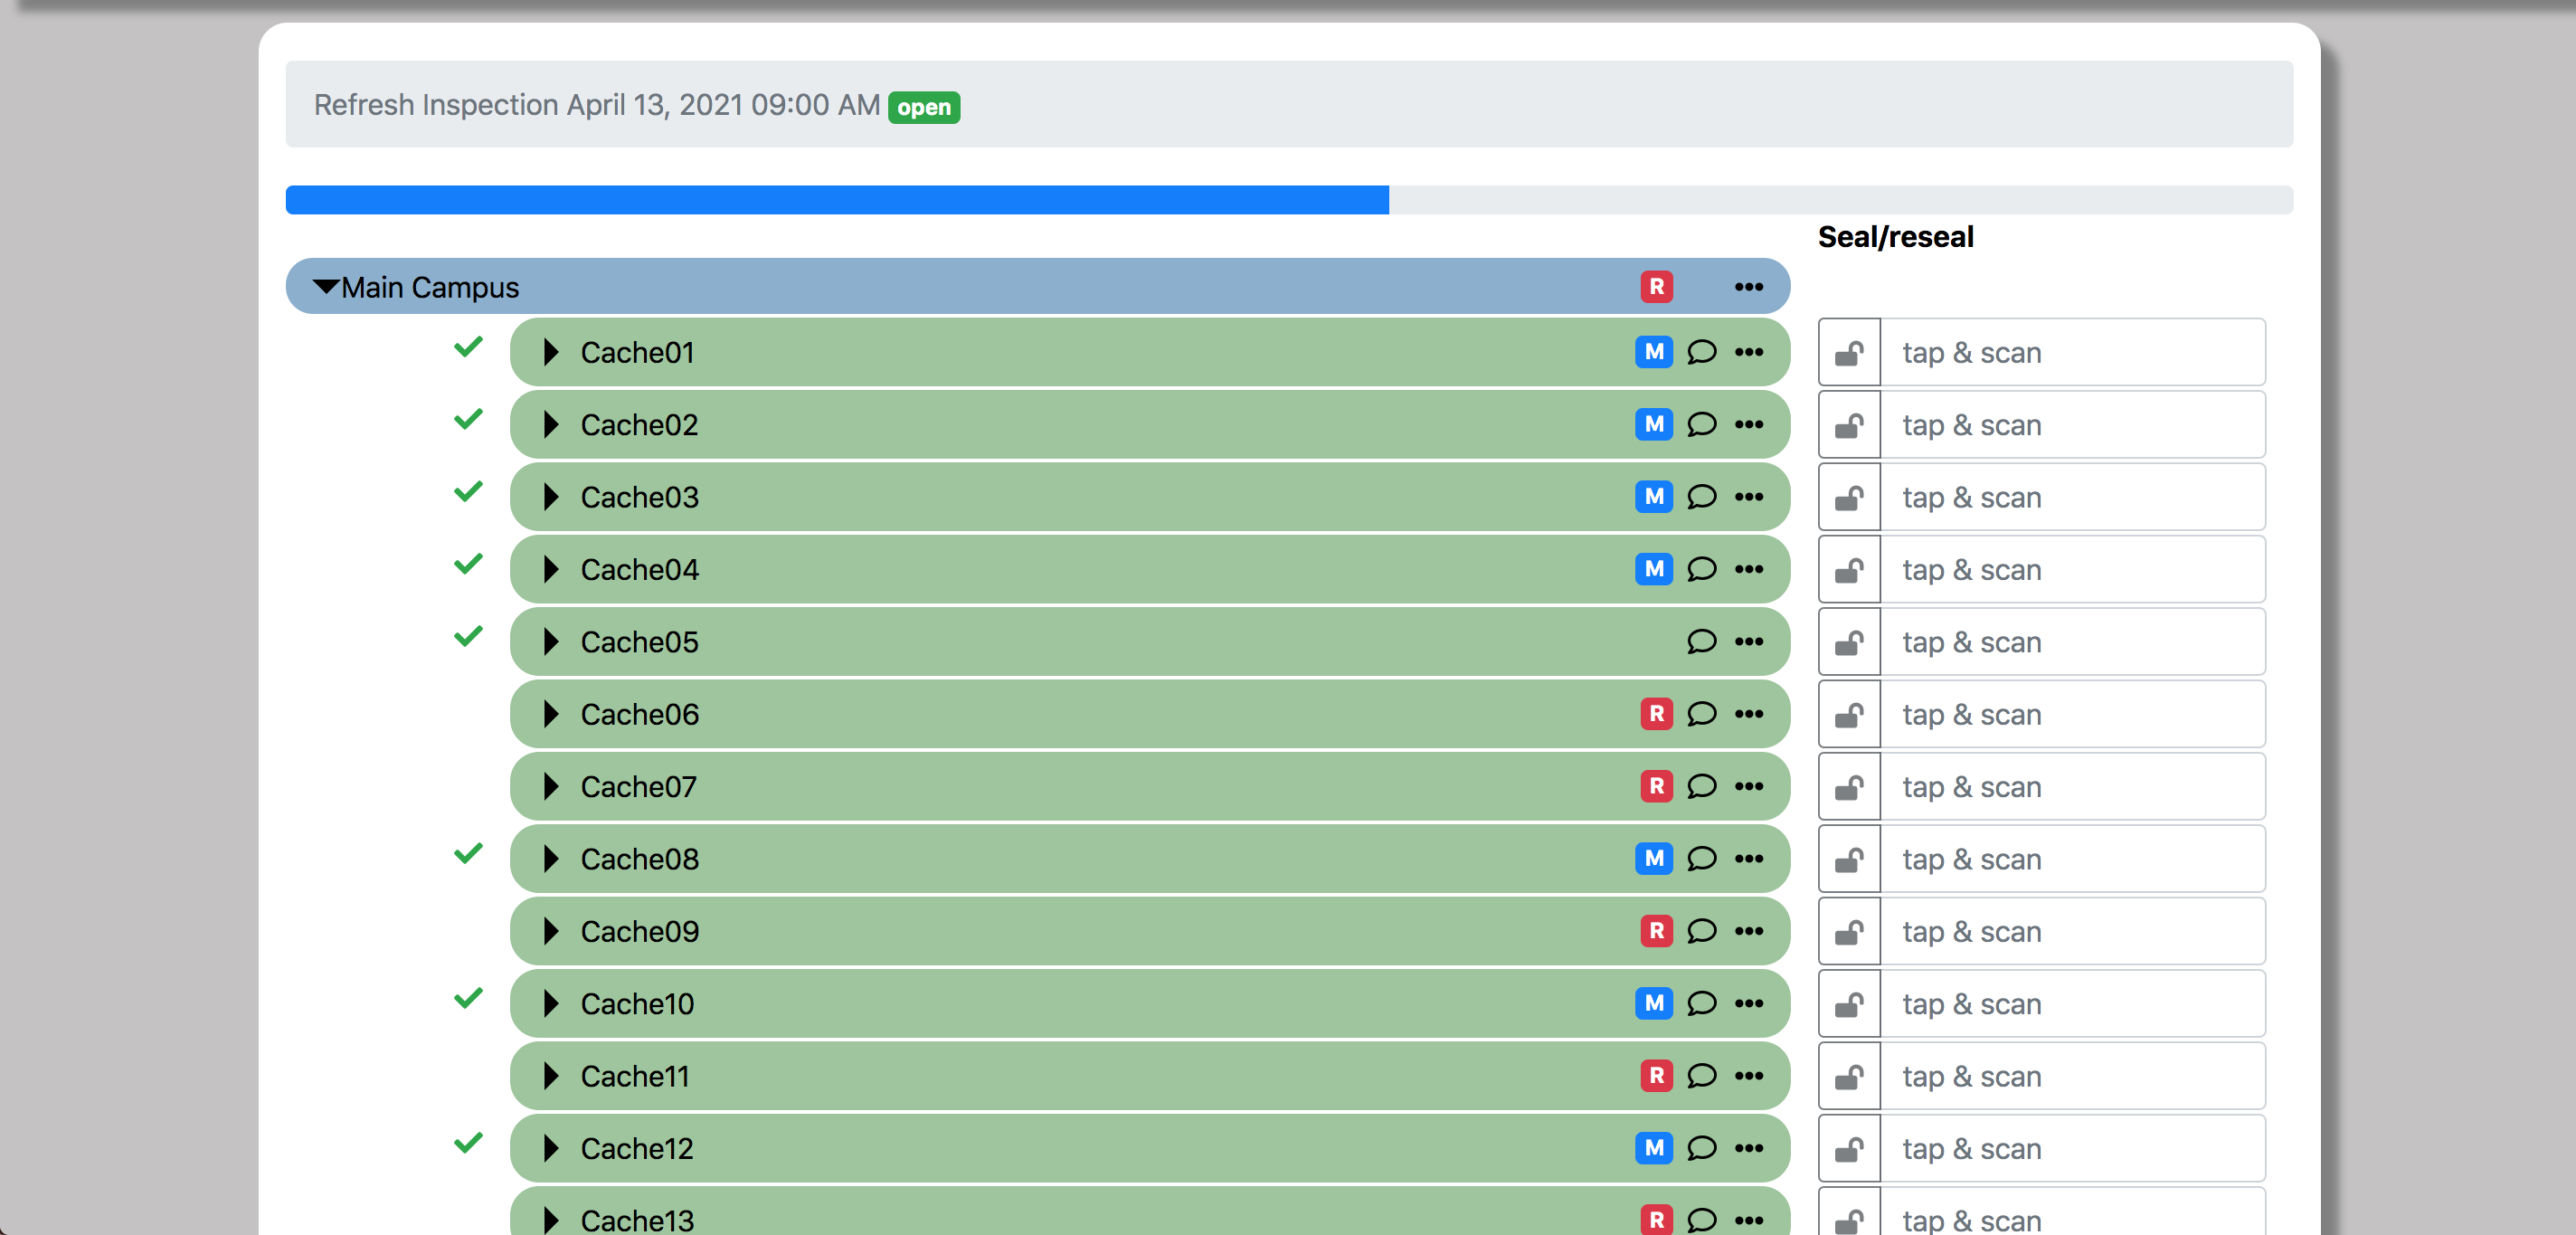Click the green checkmark next to Cache10
The image size is (2576, 1235).
click(x=468, y=999)
